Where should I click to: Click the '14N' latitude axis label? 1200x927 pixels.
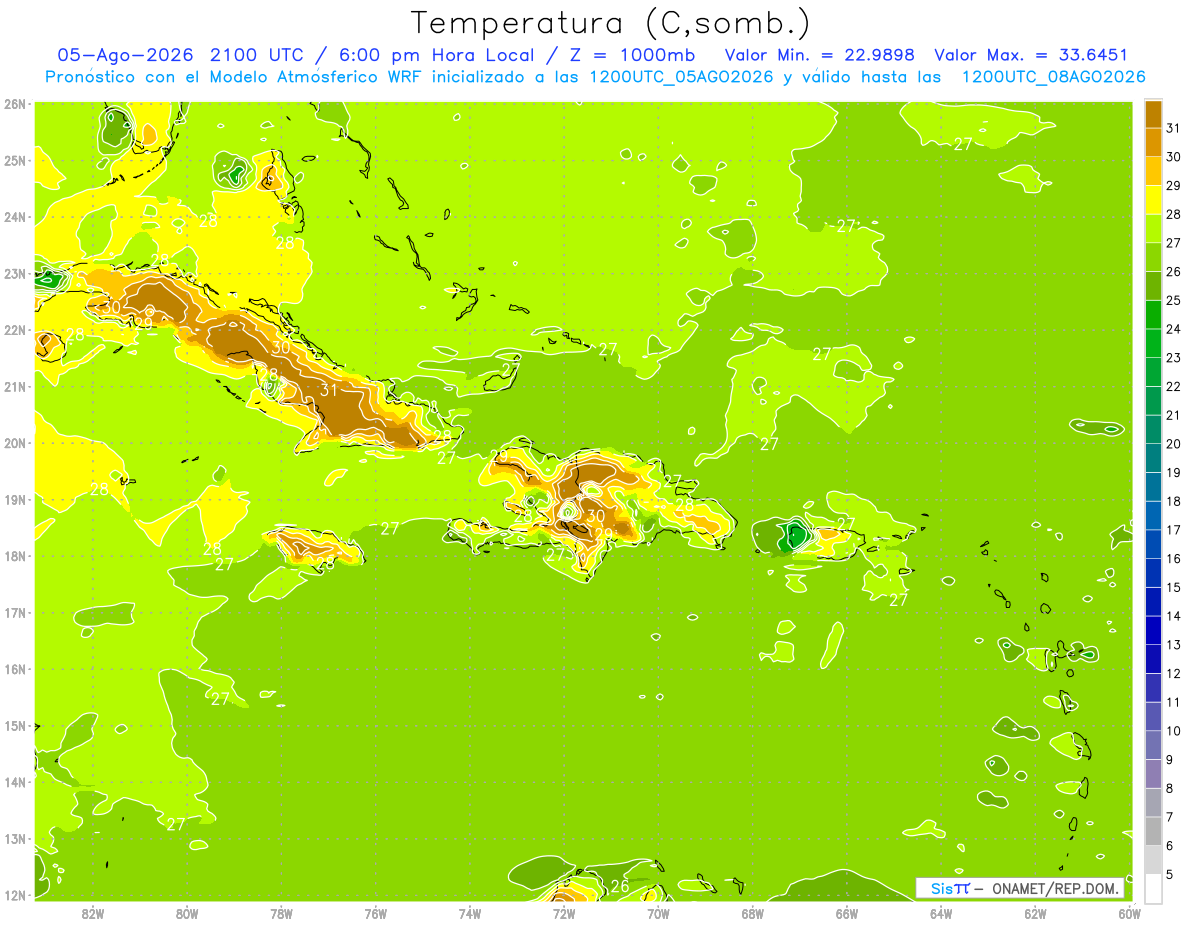[15, 782]
